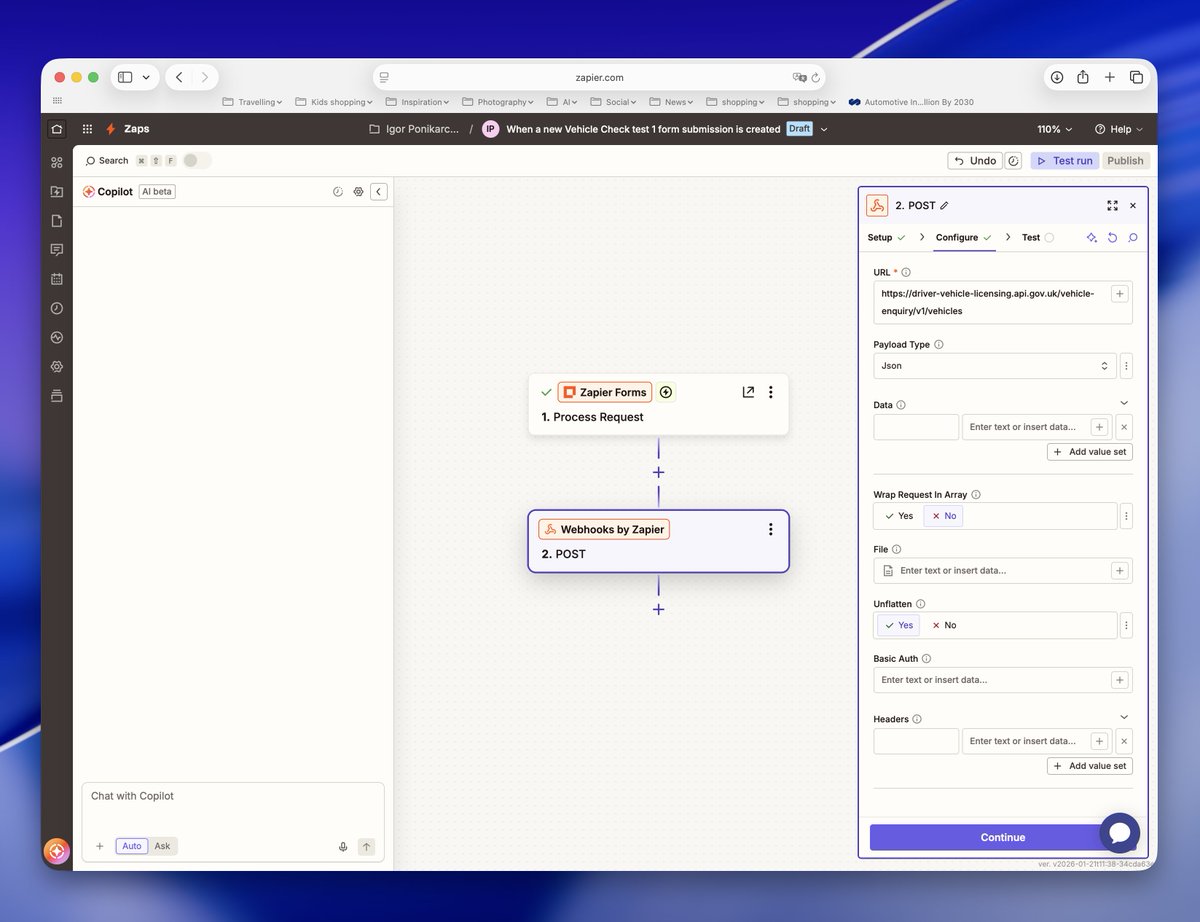The width and height of the screenshot is (1200, 922).
Task: Open the Travelling bookmarks folder
Action: (252, 102)
